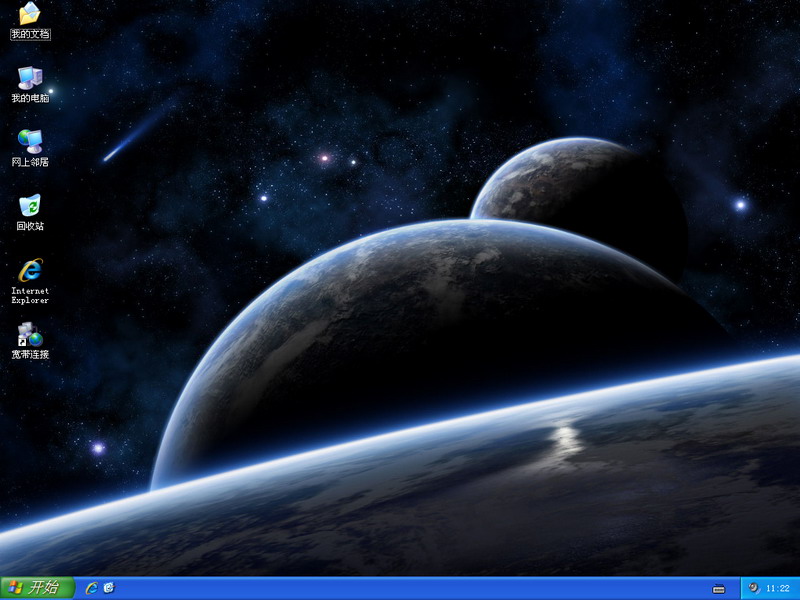
Task: Launch Internet Explorer from quick launch bar
Action: point(92,588)
